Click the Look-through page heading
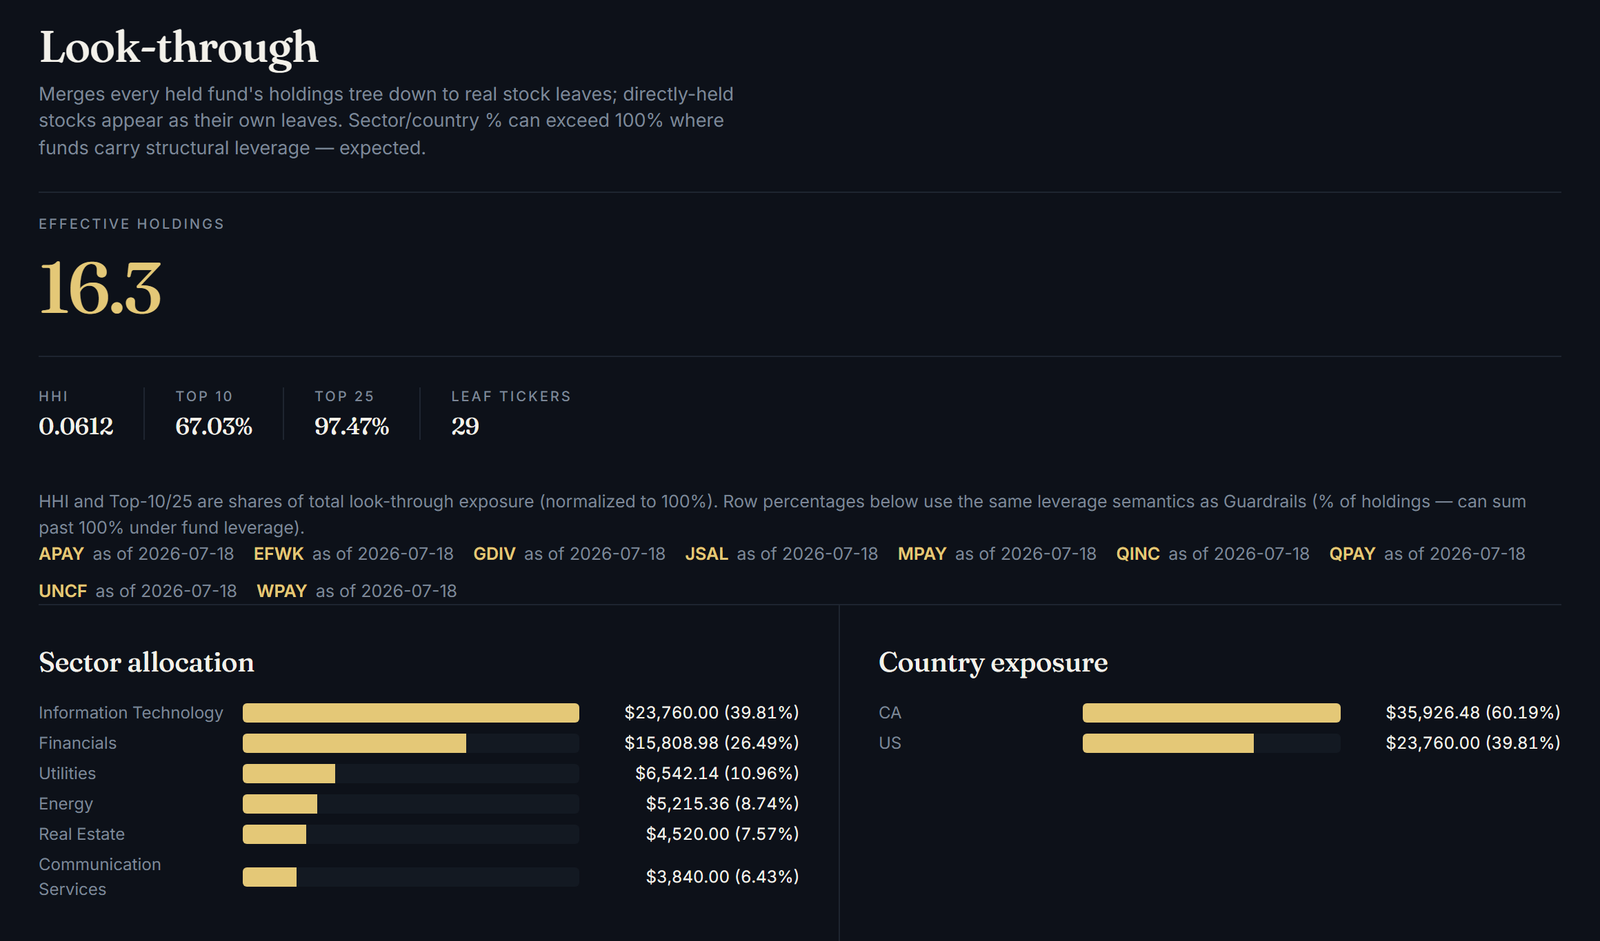 pos(179,49)
